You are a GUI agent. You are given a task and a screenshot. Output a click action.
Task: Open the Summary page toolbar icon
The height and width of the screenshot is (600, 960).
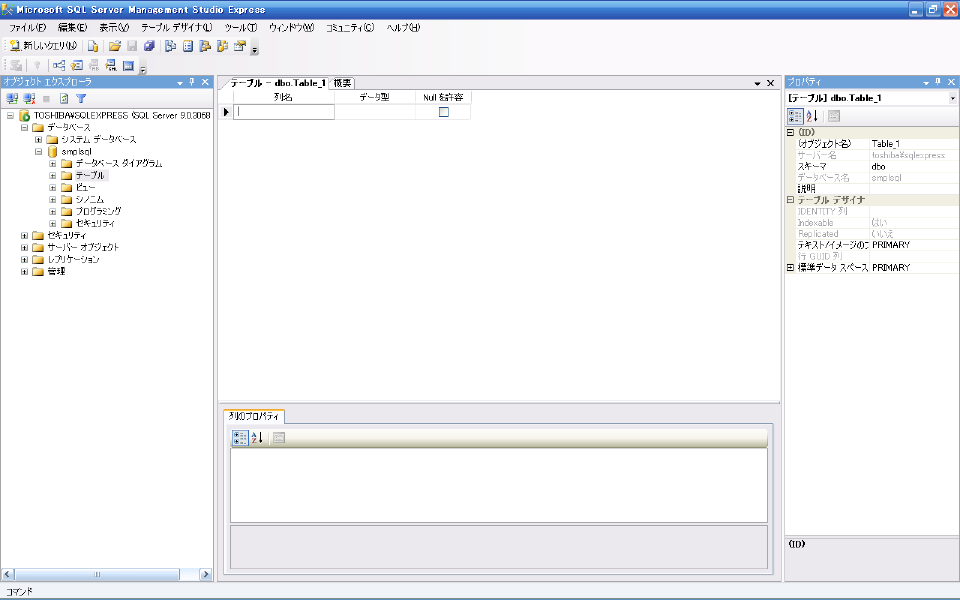(x=187, y=46)
